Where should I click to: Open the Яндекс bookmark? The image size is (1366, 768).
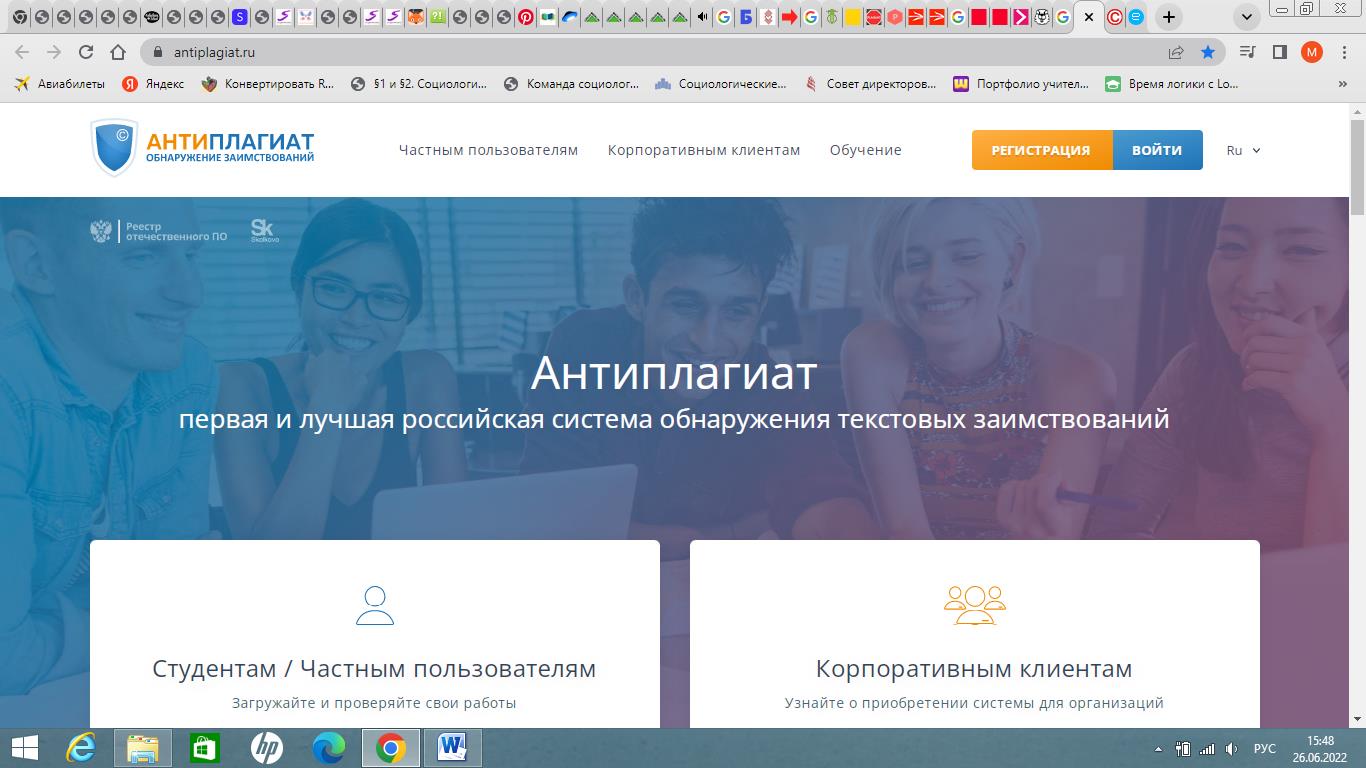point(153,84)
